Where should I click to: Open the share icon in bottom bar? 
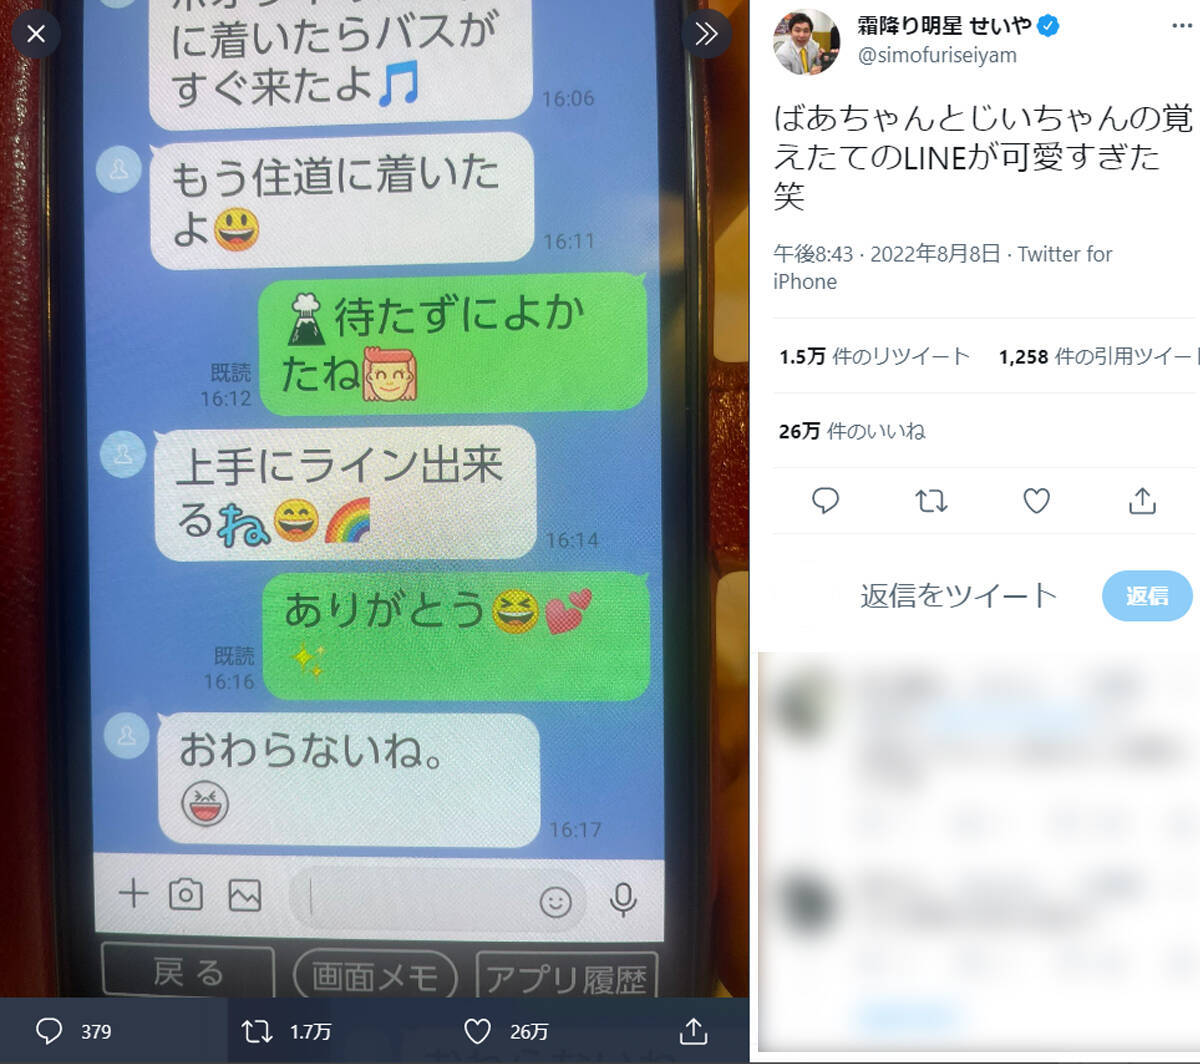pyautogui.click(x=693, y=1031)
